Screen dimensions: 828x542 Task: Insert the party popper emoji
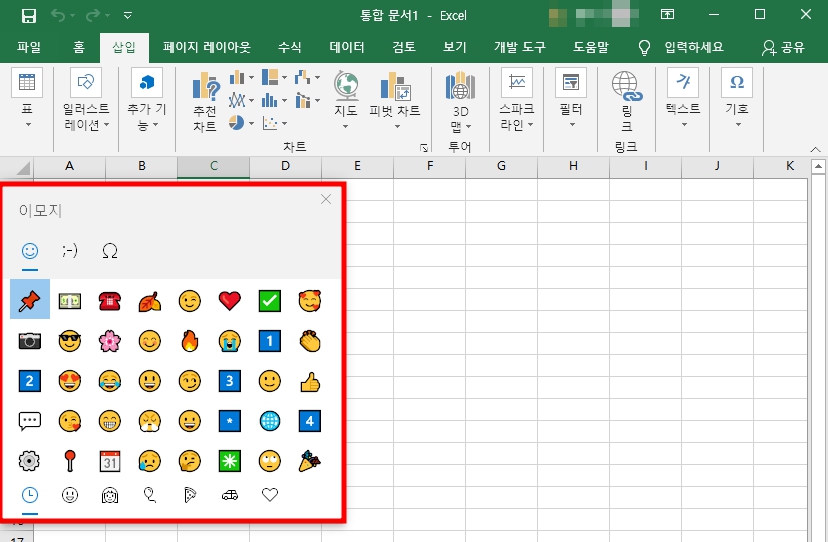click(x=310, y=461)
